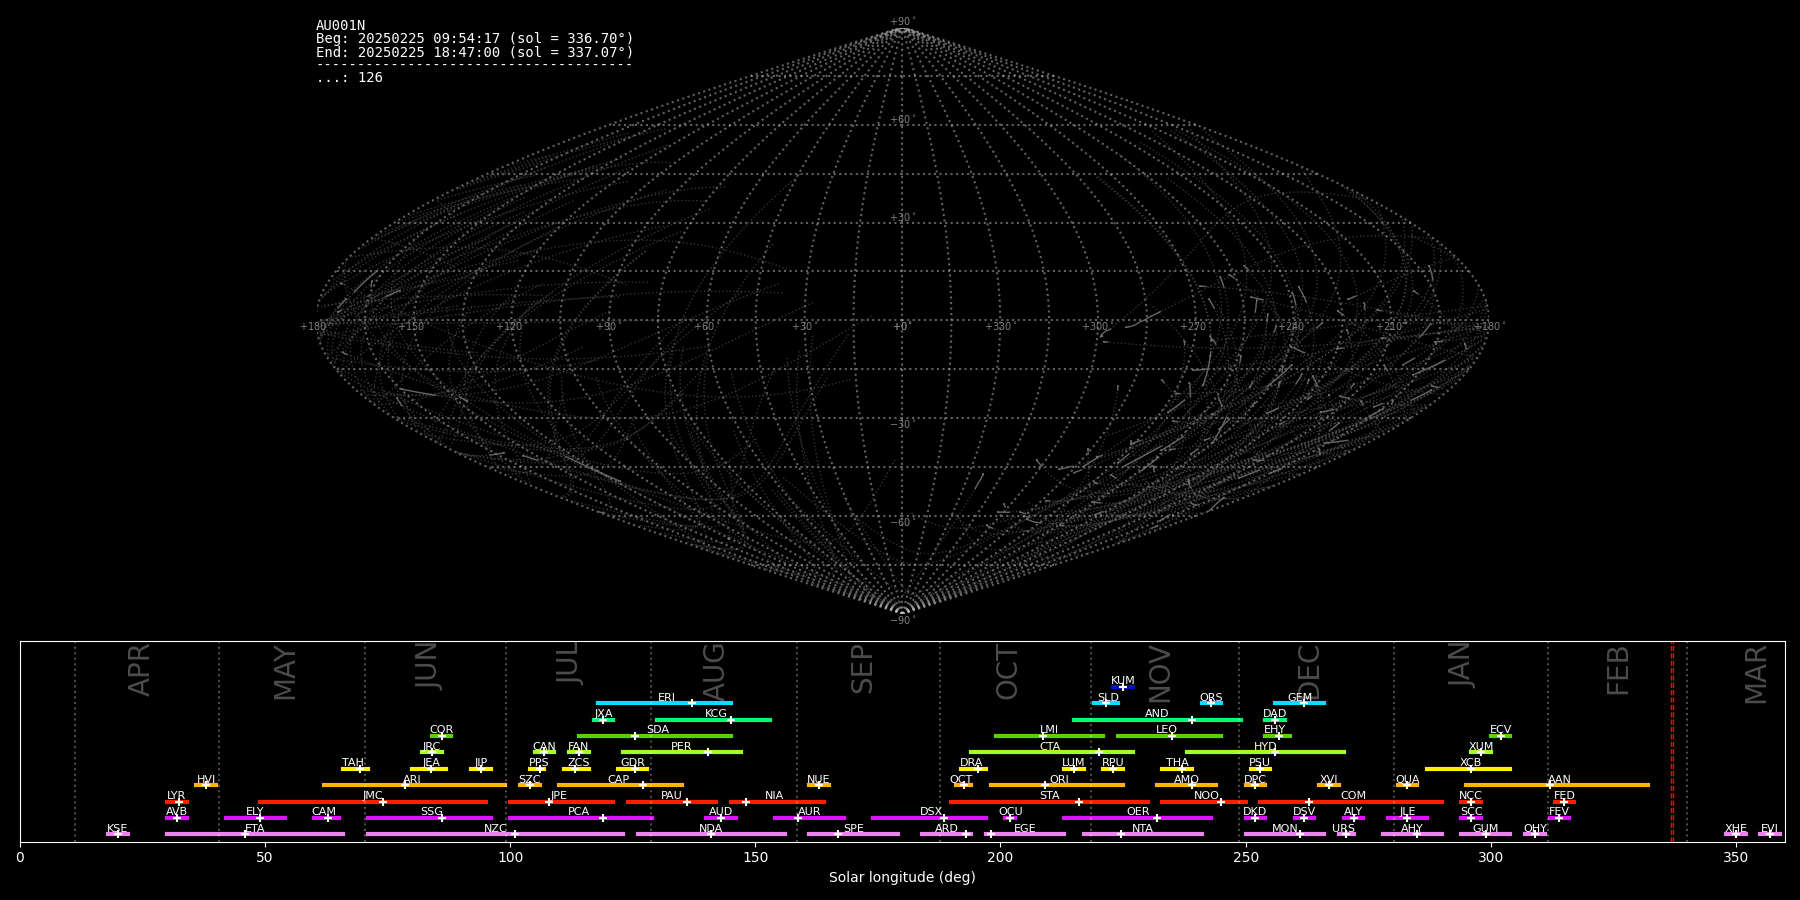Click the NOO shower label

[1206, 796]
